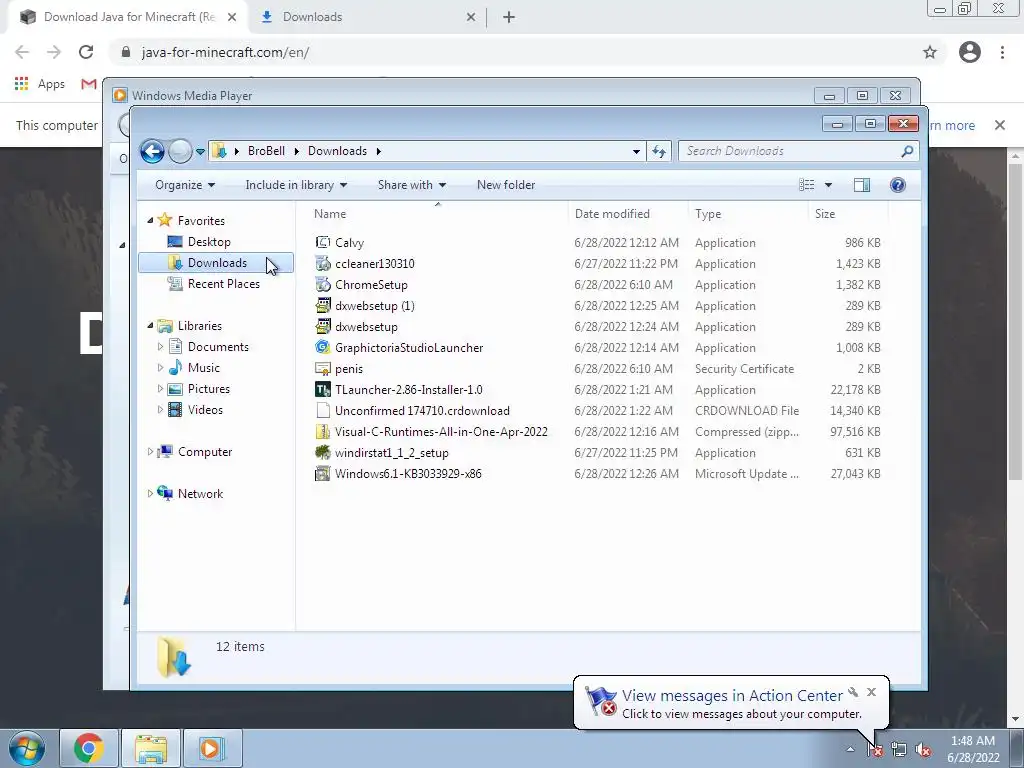
Task: Collapse the Favorites group
Action: pos(150,221)
